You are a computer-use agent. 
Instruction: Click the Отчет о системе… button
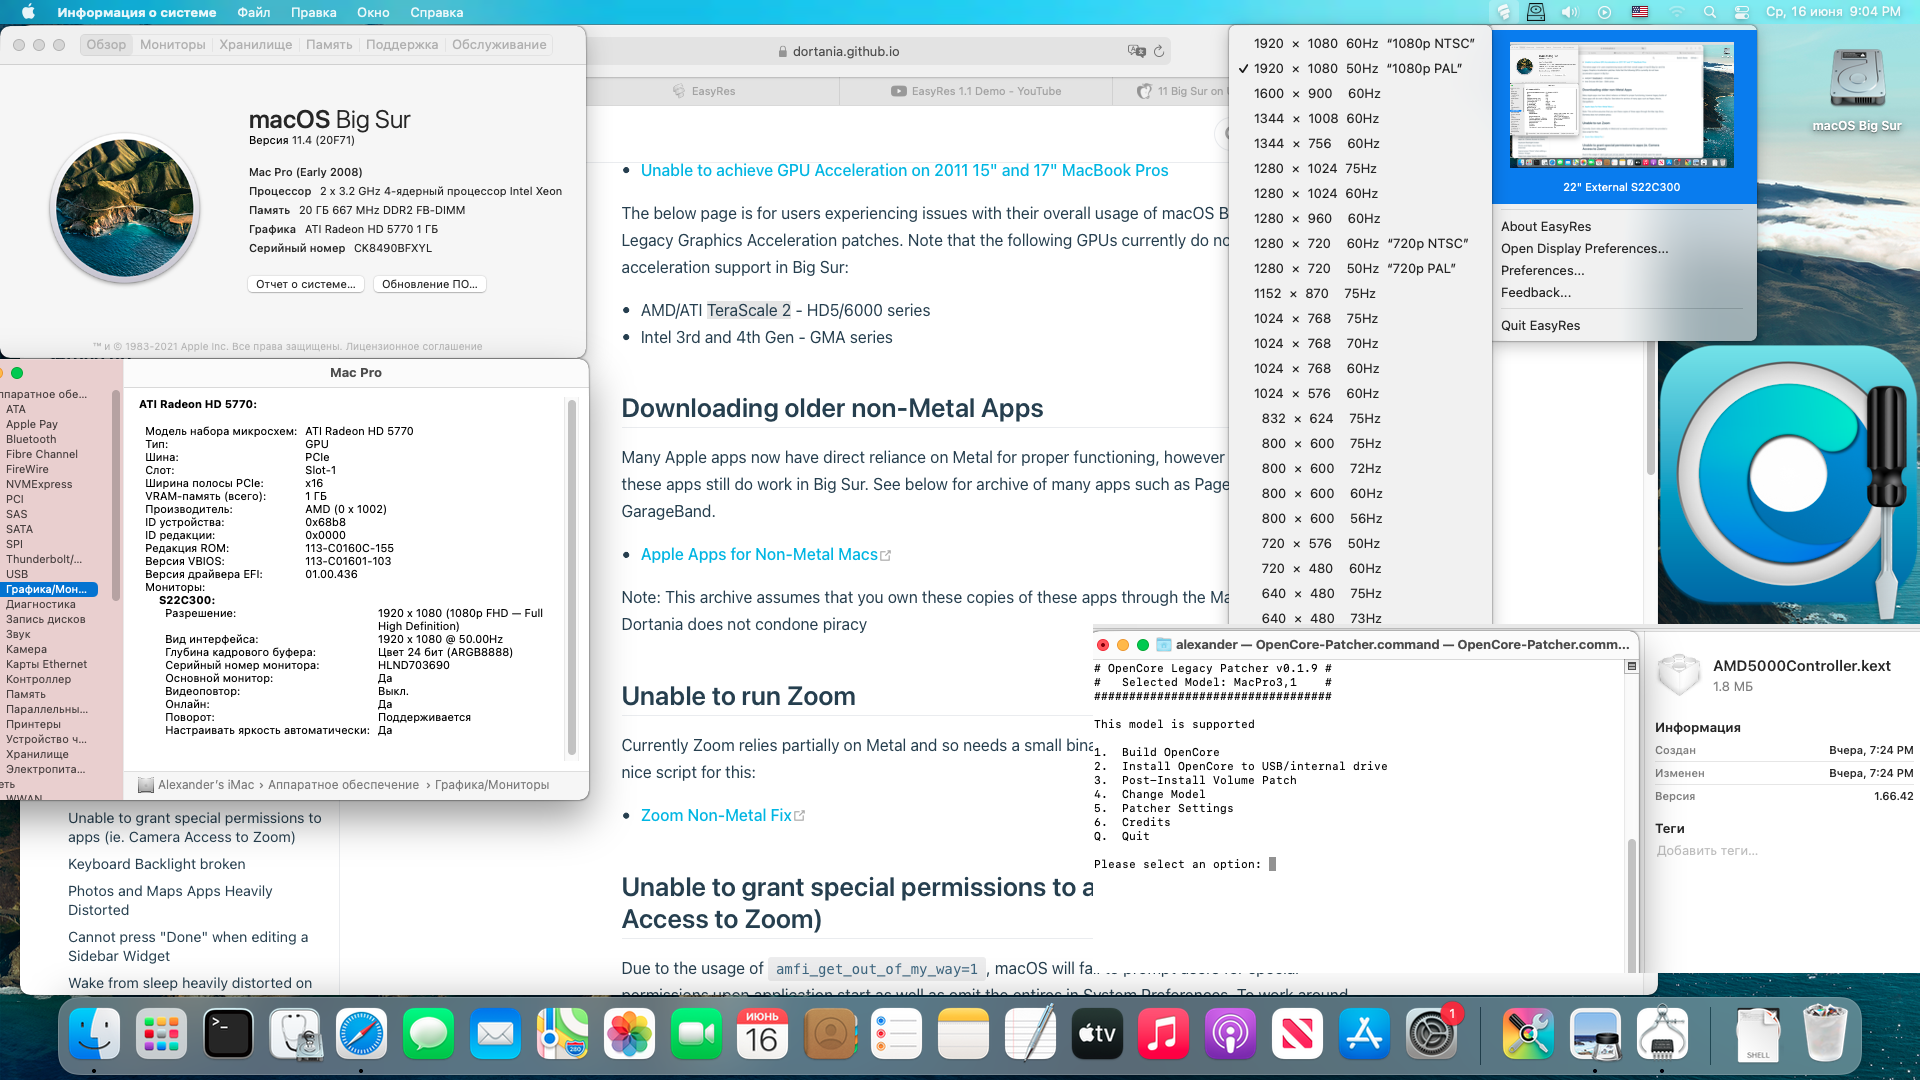(x=306, y=284)
